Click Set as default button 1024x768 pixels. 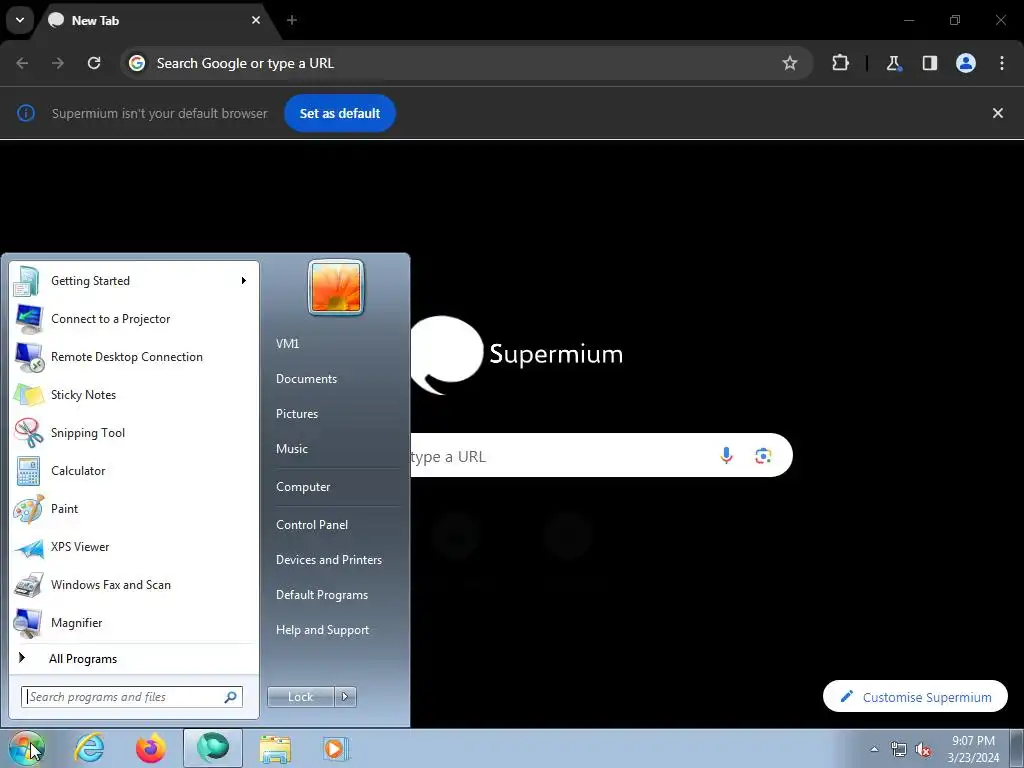click(340, 113)
